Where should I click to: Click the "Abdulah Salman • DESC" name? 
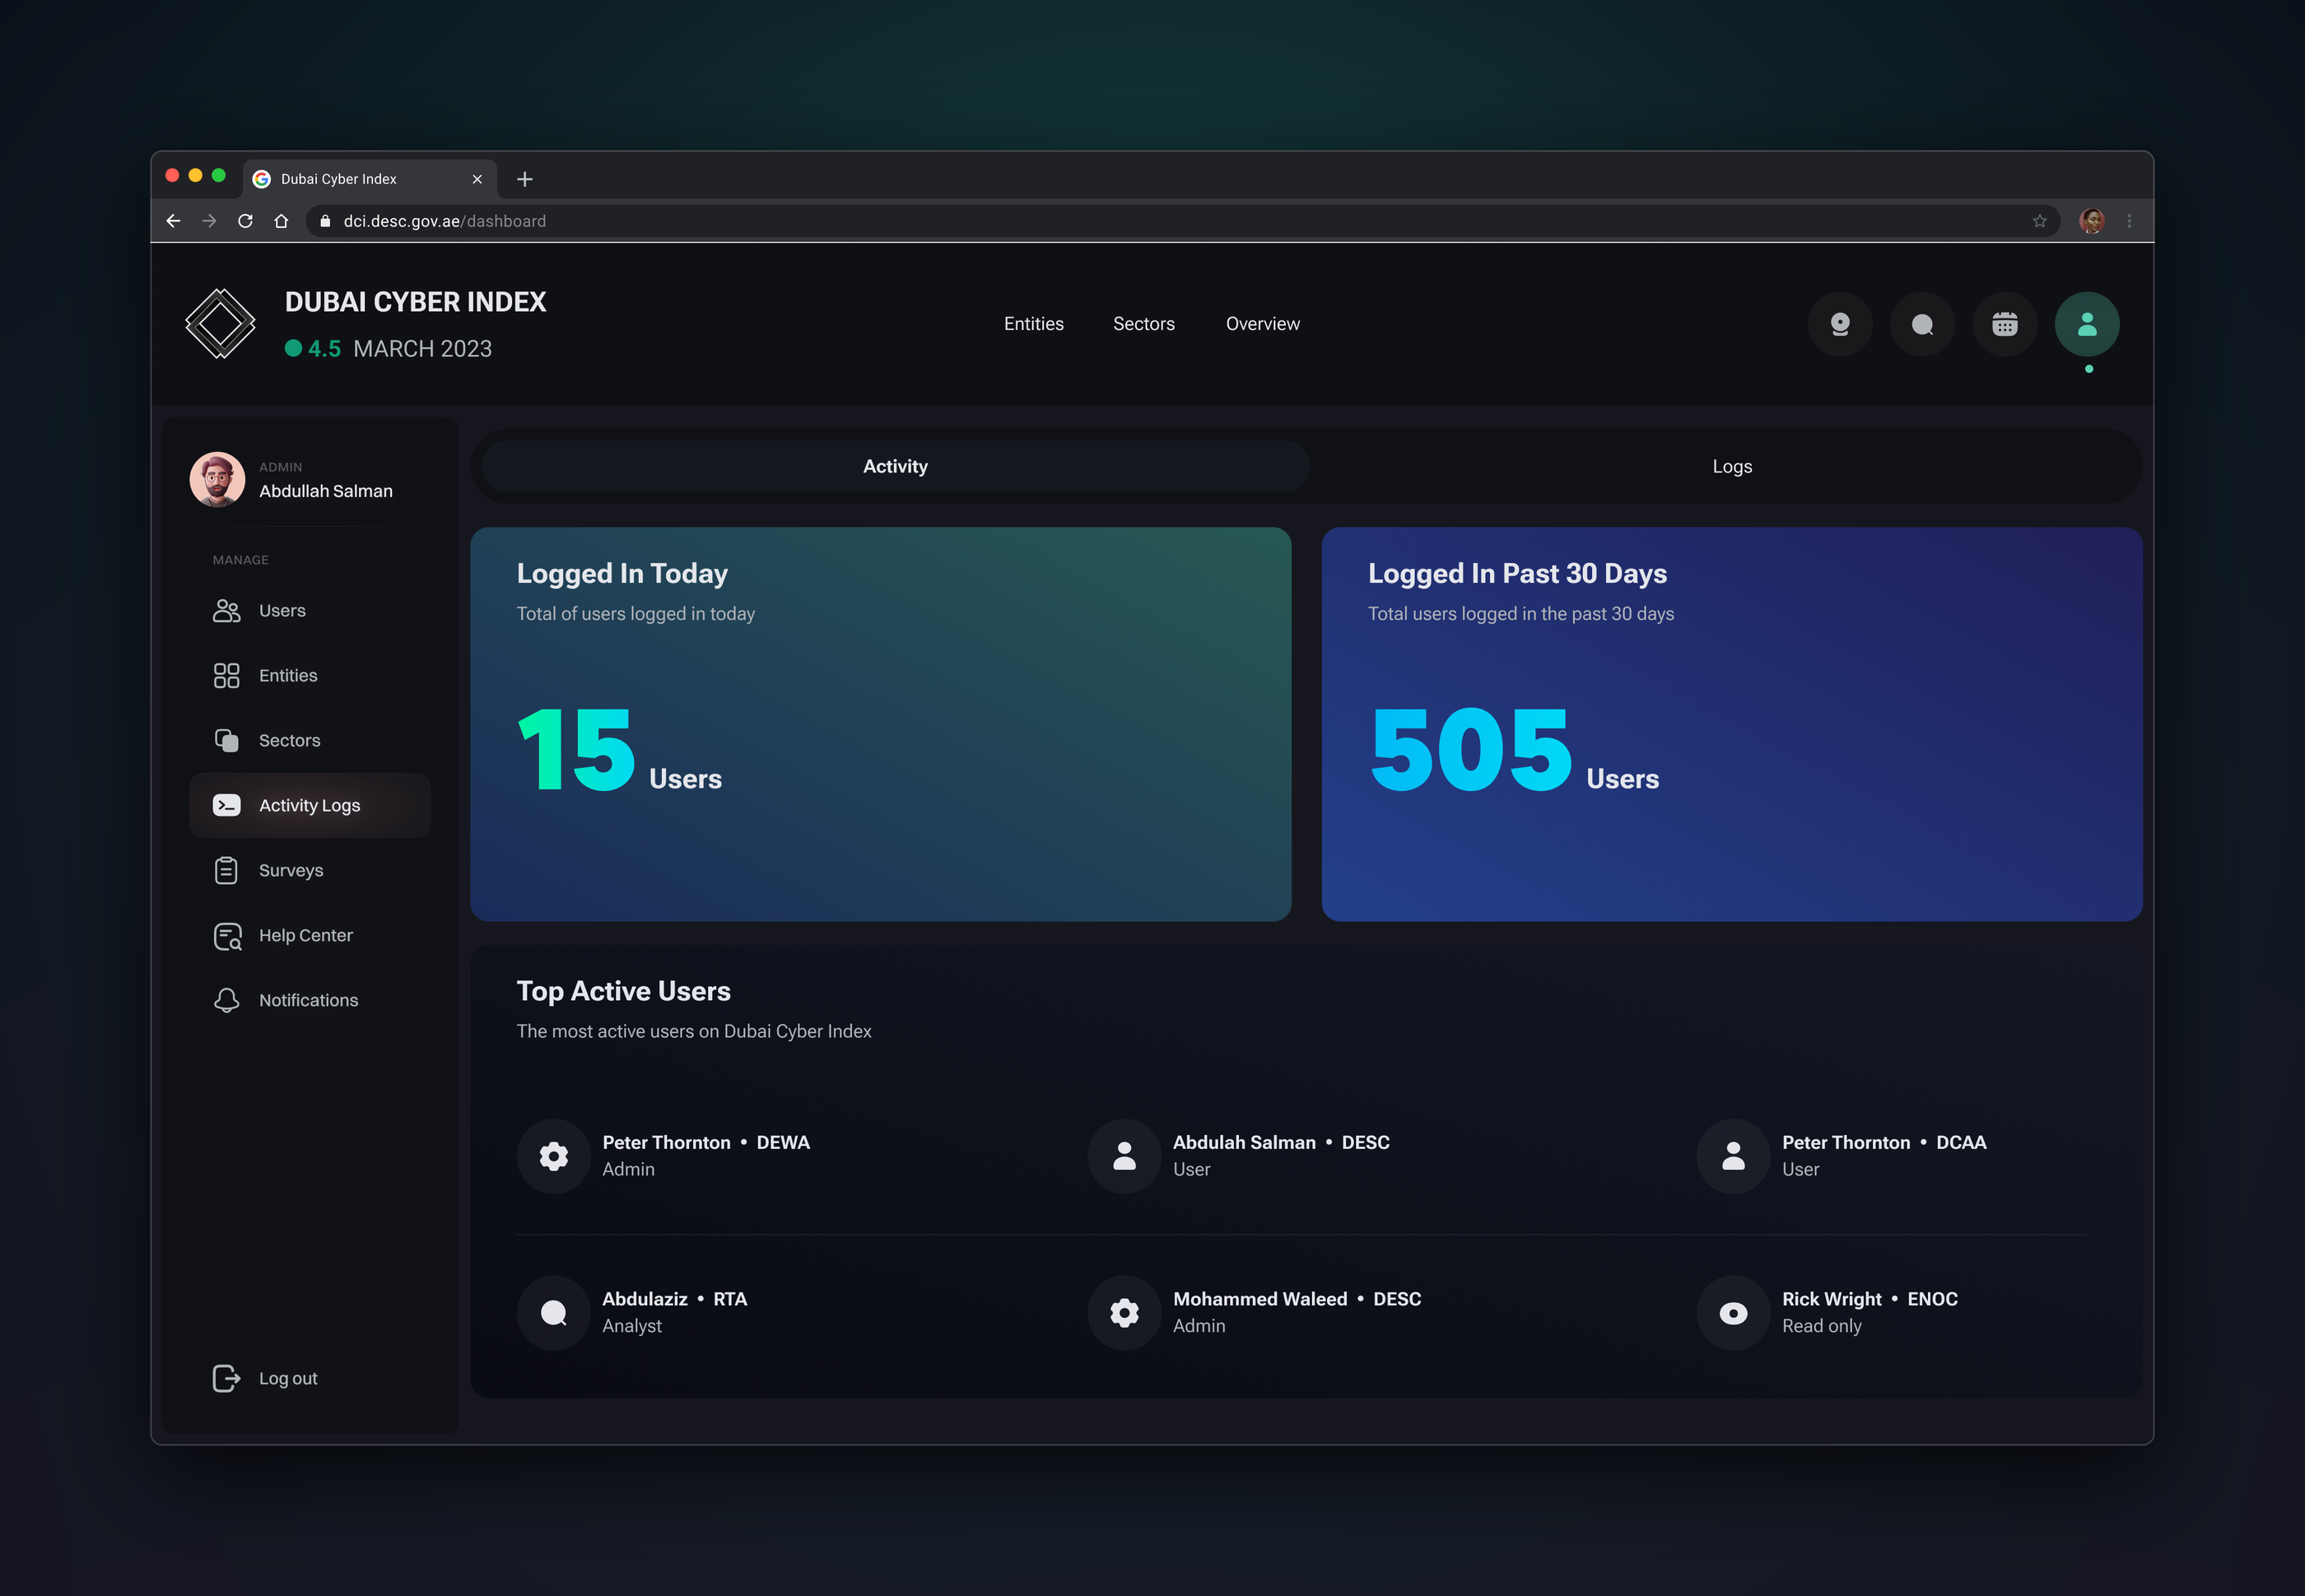point(1281,1143)
